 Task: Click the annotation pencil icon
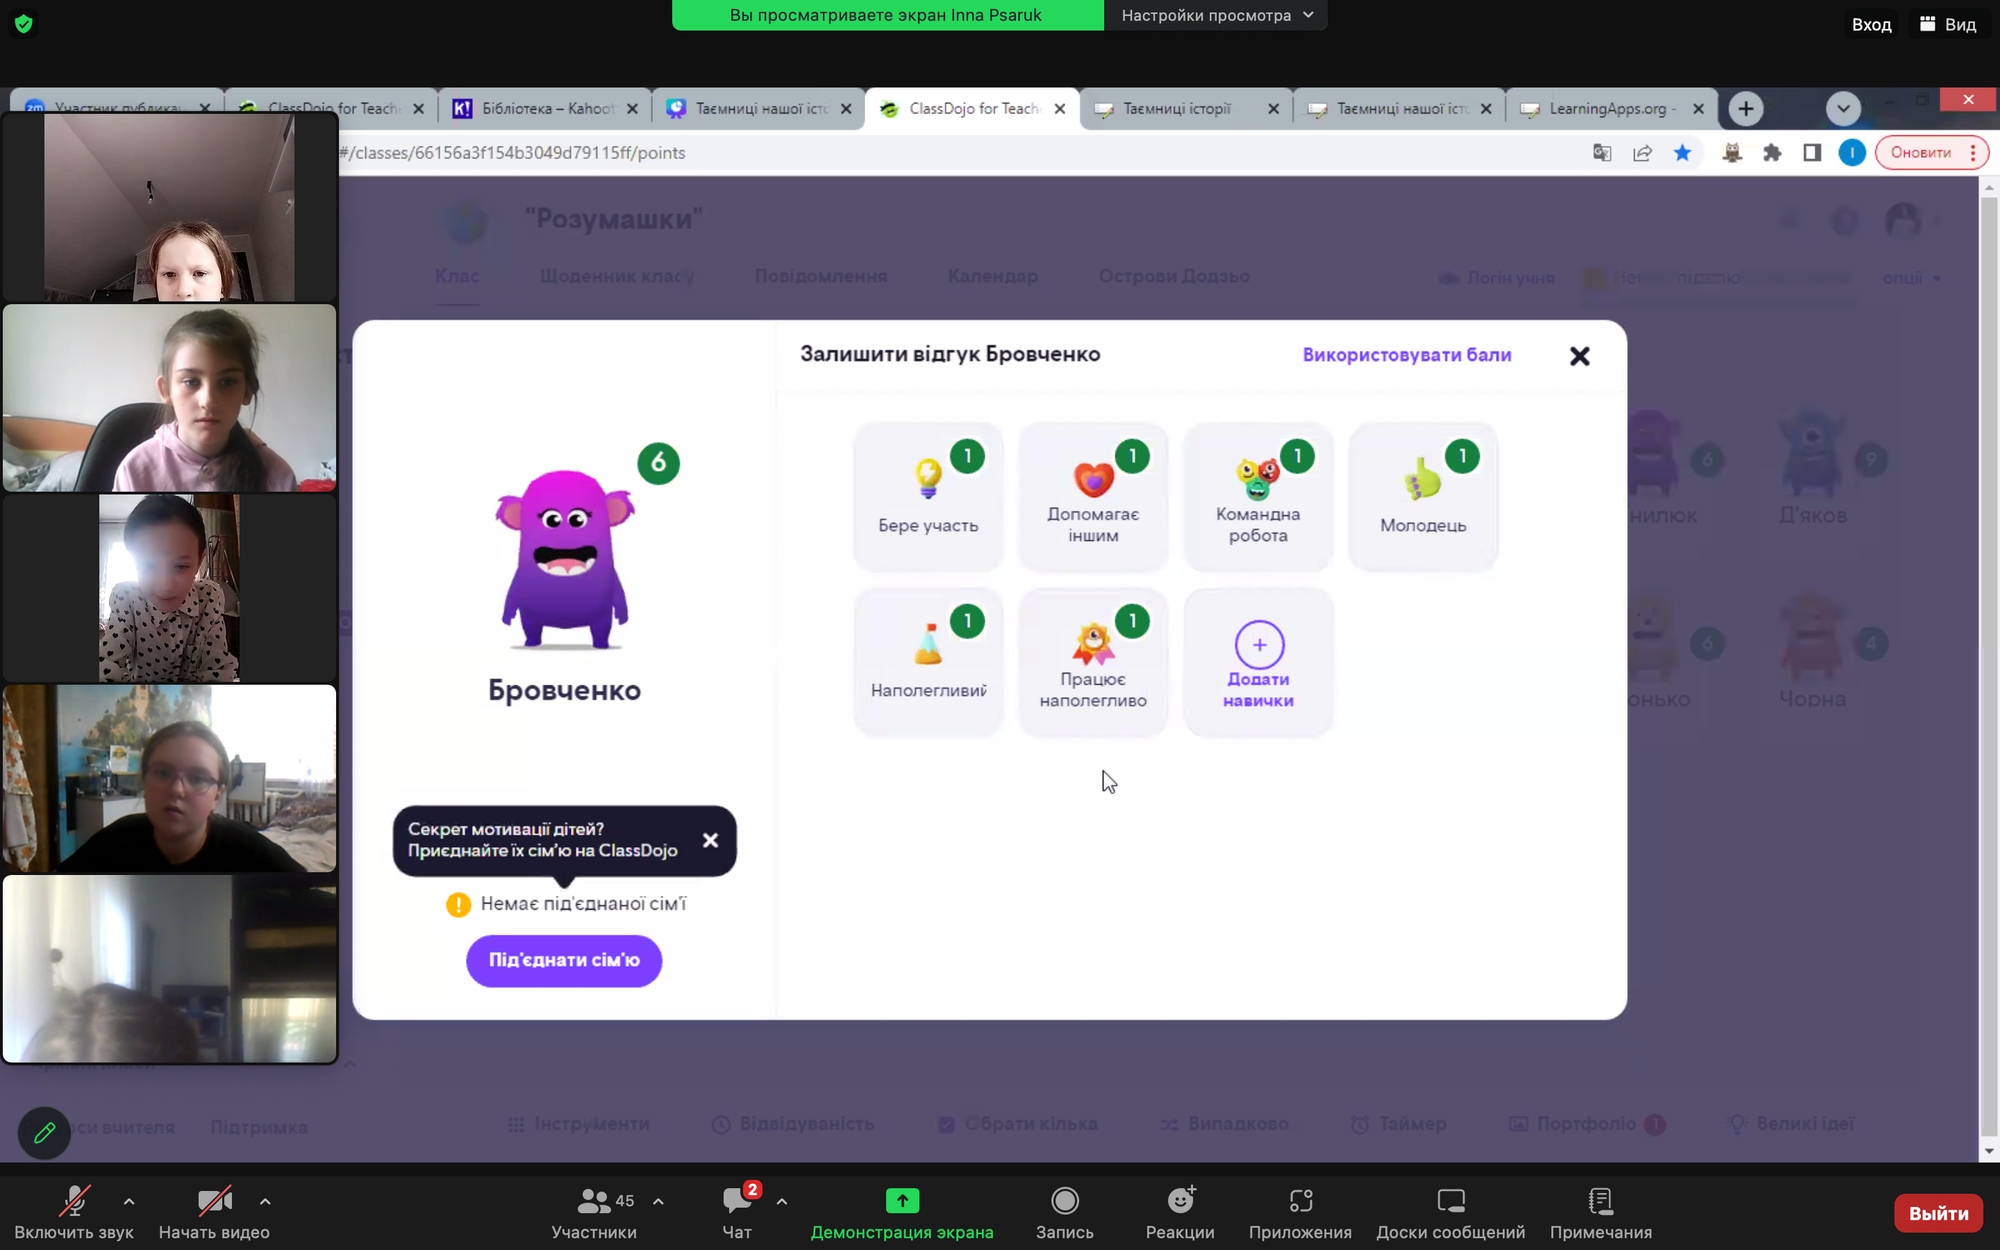[44, 1132]
